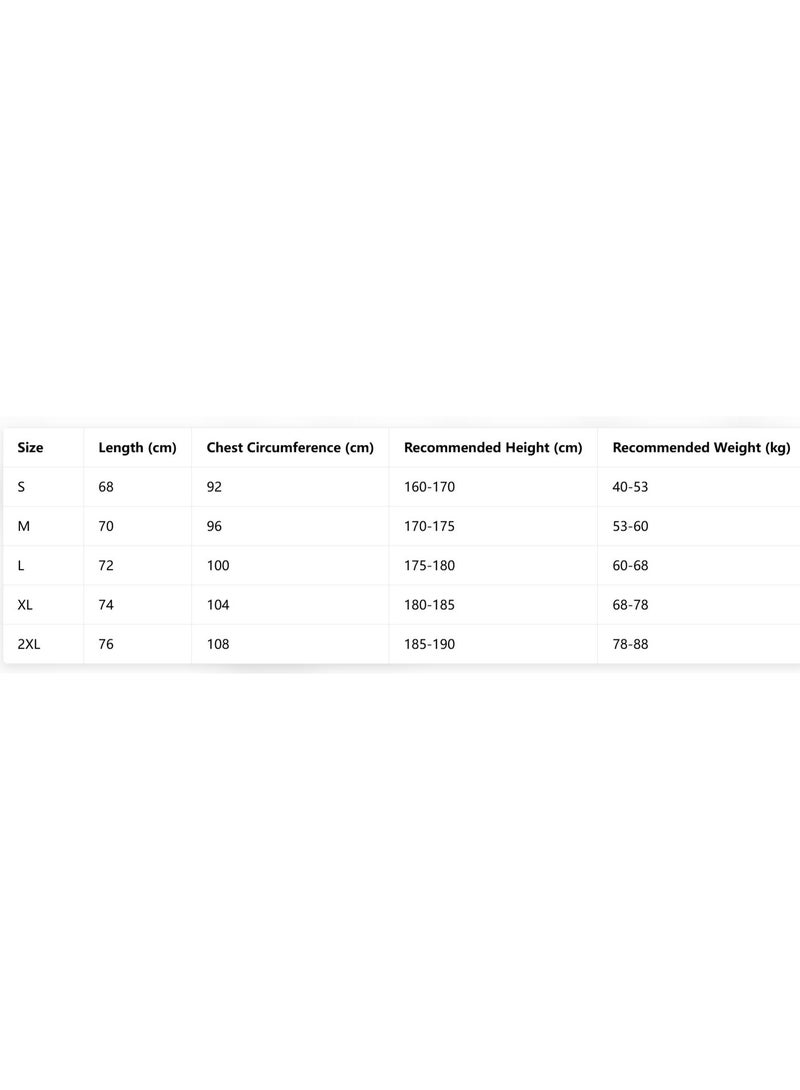The image size is (800, 1090).
Task: Click the height range 180-185
Action: (430, 605)
